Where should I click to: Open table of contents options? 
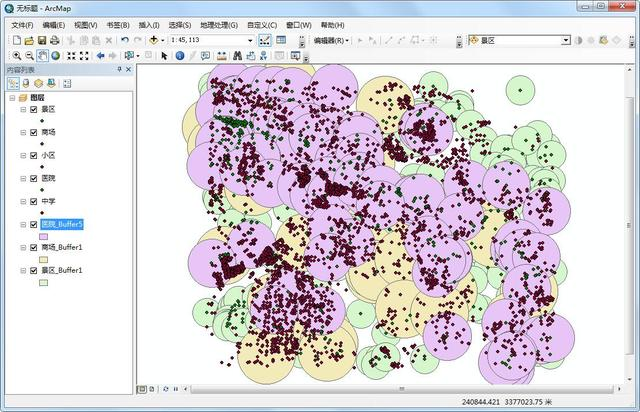pyautogui.click(x=67, y=83)
